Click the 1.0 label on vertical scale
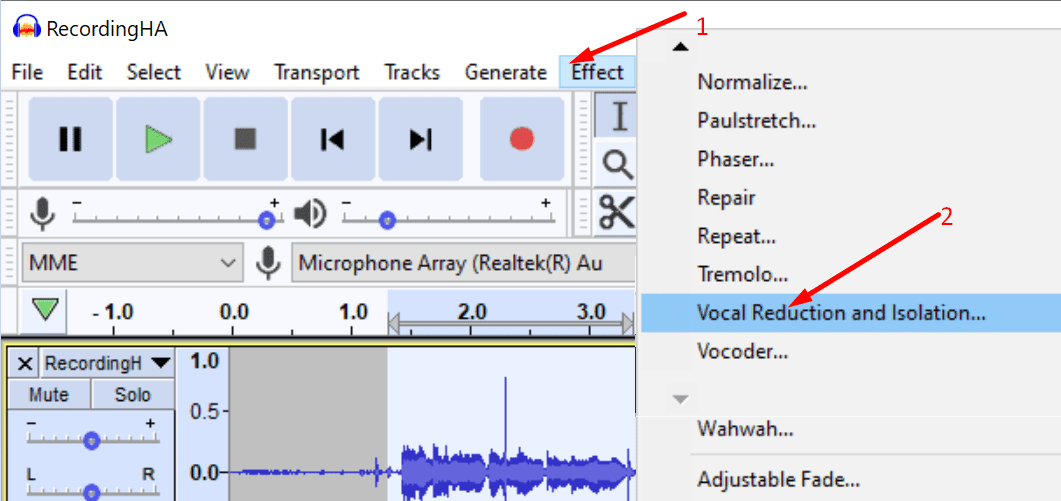Image resolution: width=1061 pixels, height=501 pixels. click(x=205, y=361)
